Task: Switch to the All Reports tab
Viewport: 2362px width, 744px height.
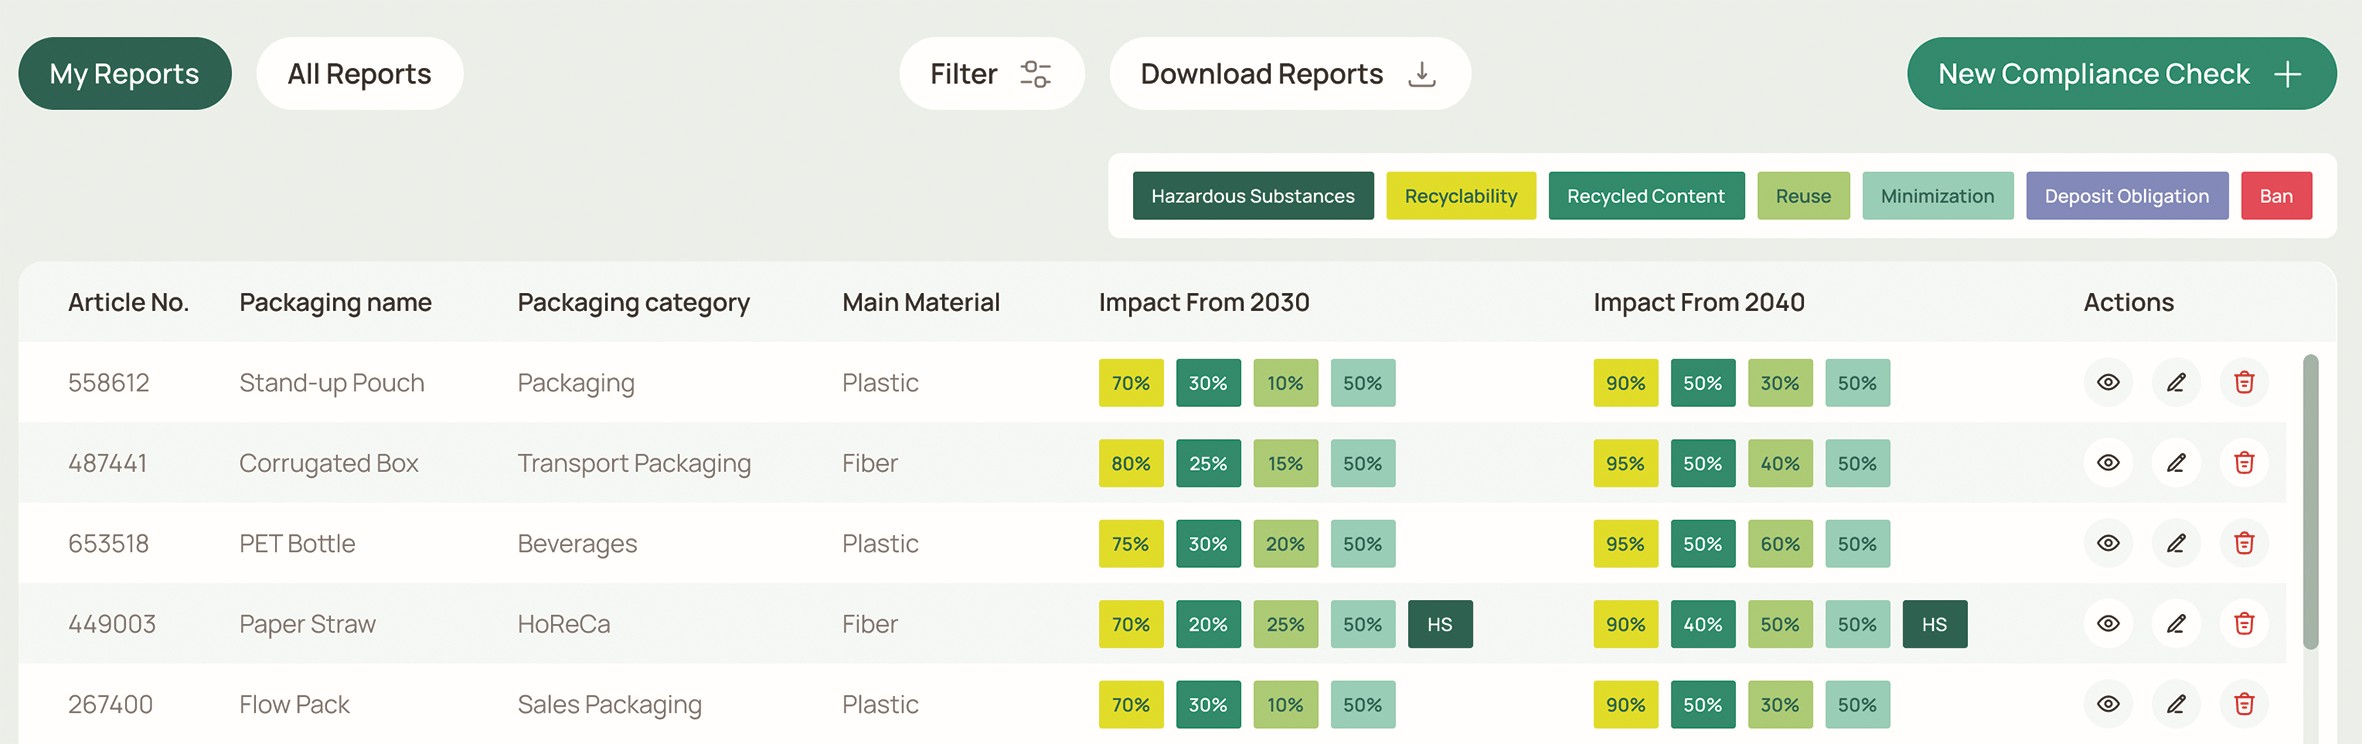Action: click(359, 74)
